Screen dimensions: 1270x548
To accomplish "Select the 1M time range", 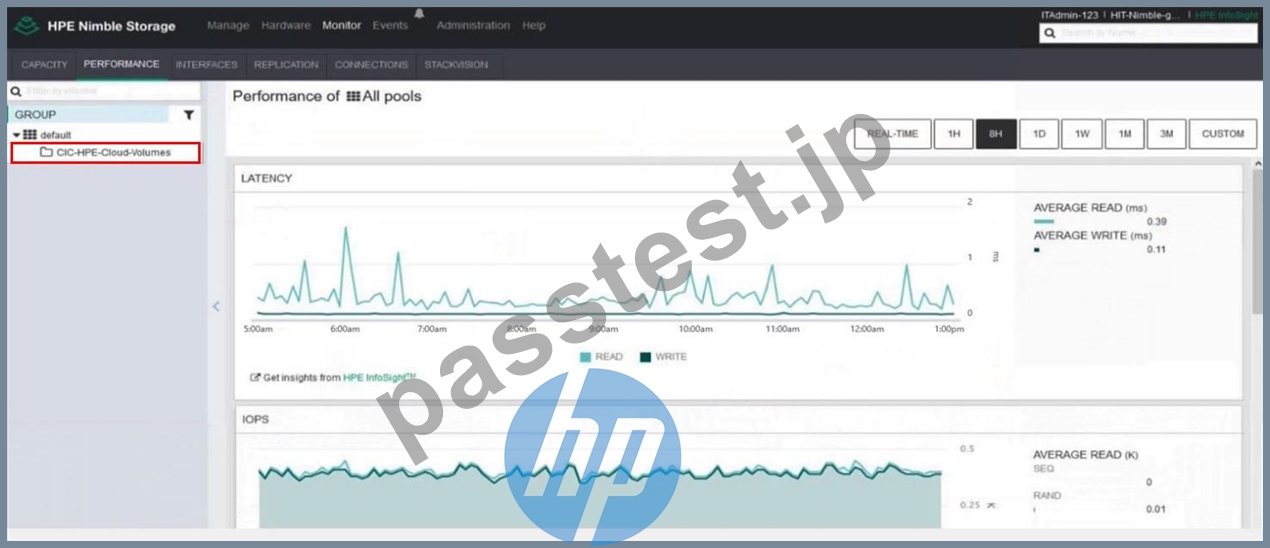I will (1125, 134).
